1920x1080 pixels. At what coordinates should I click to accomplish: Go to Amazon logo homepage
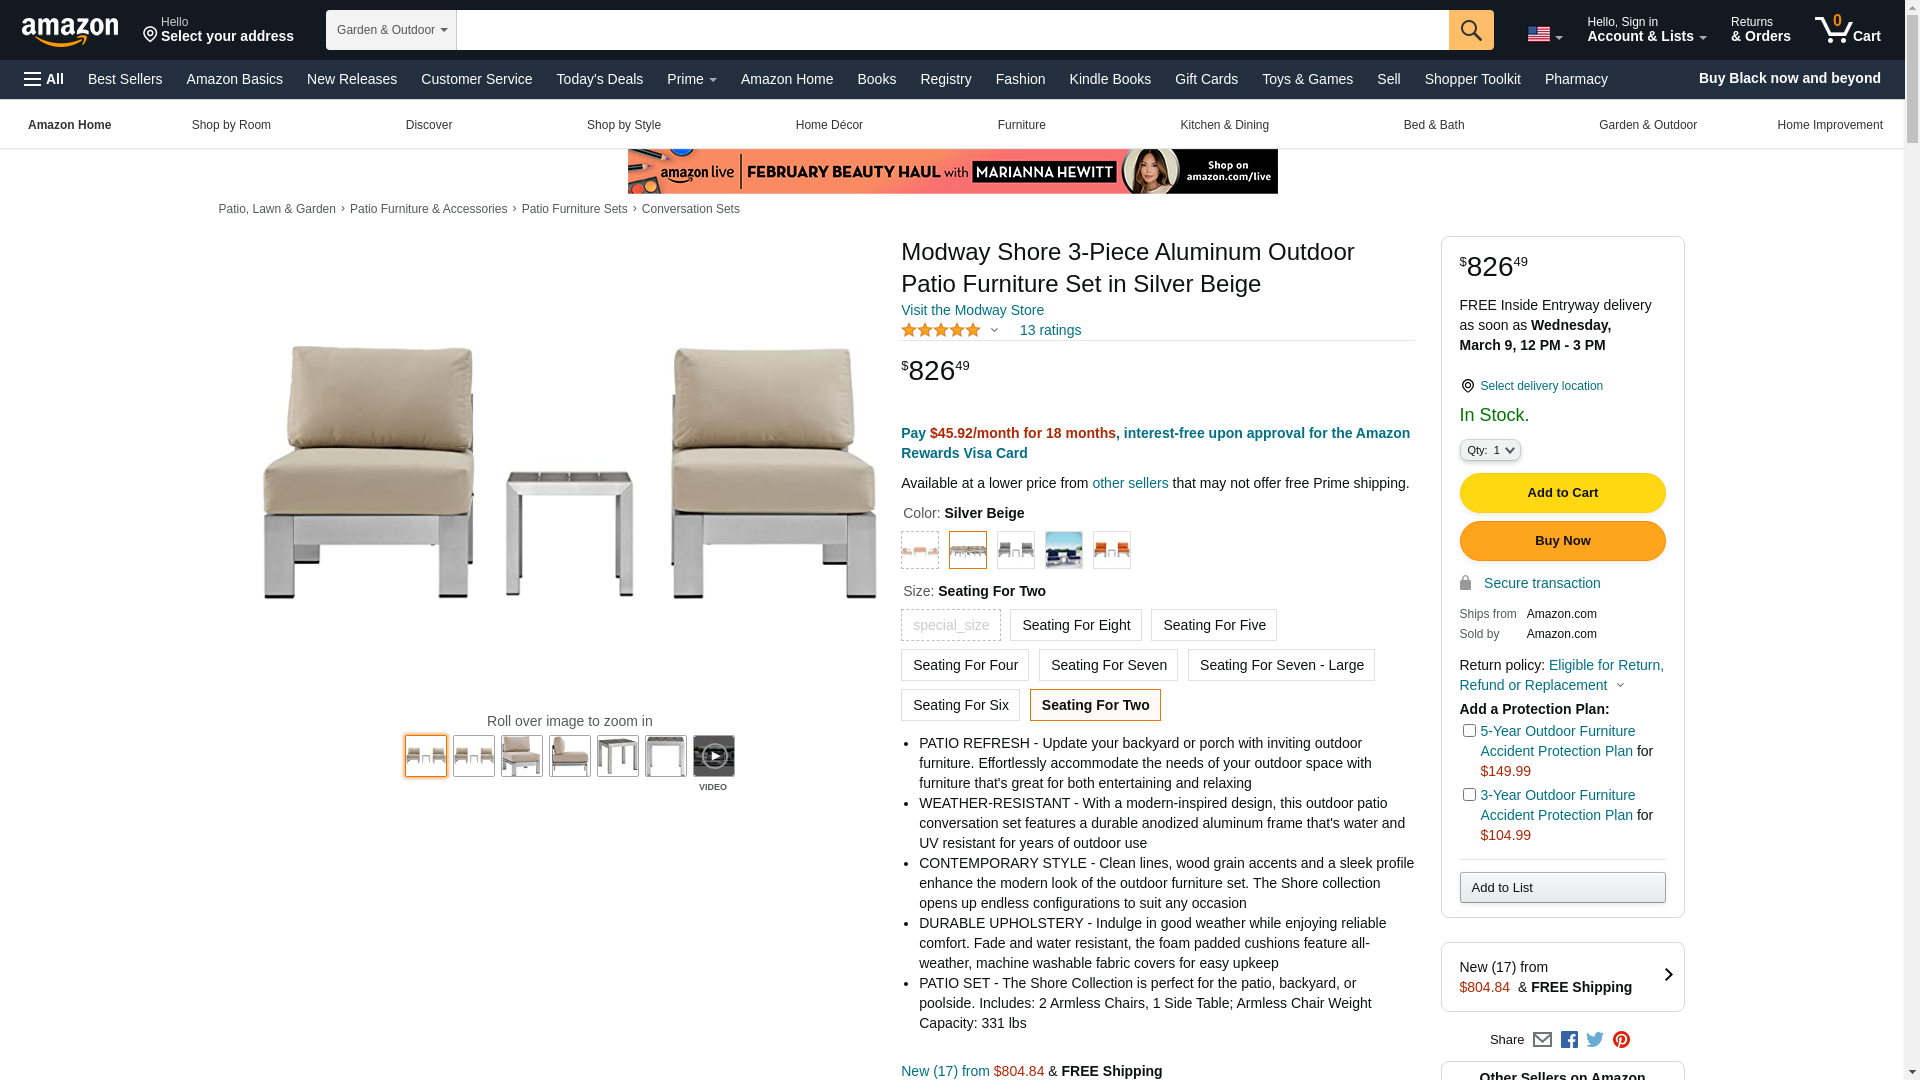tap(70, 31)
